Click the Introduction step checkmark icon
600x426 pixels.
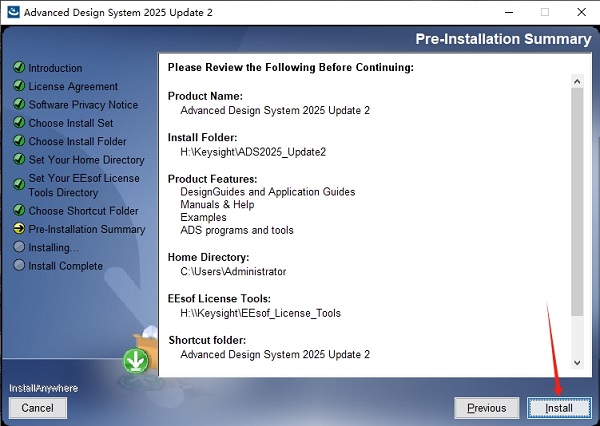19,67
